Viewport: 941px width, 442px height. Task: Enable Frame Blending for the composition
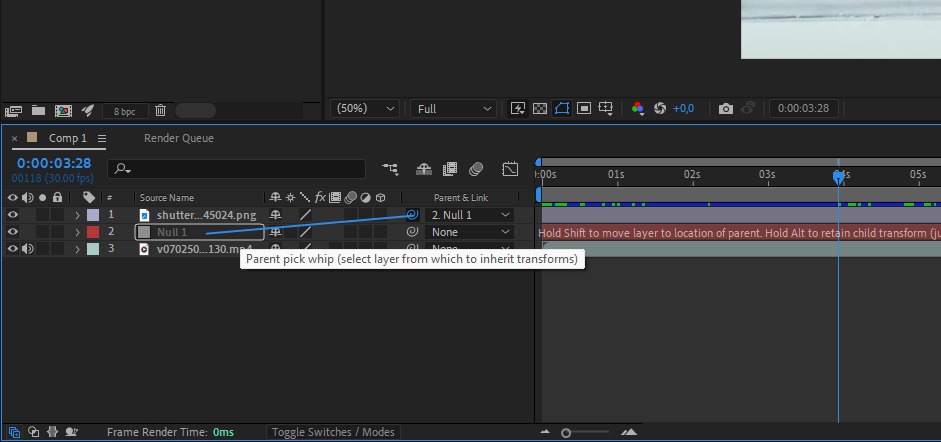(x=449, y=169)
